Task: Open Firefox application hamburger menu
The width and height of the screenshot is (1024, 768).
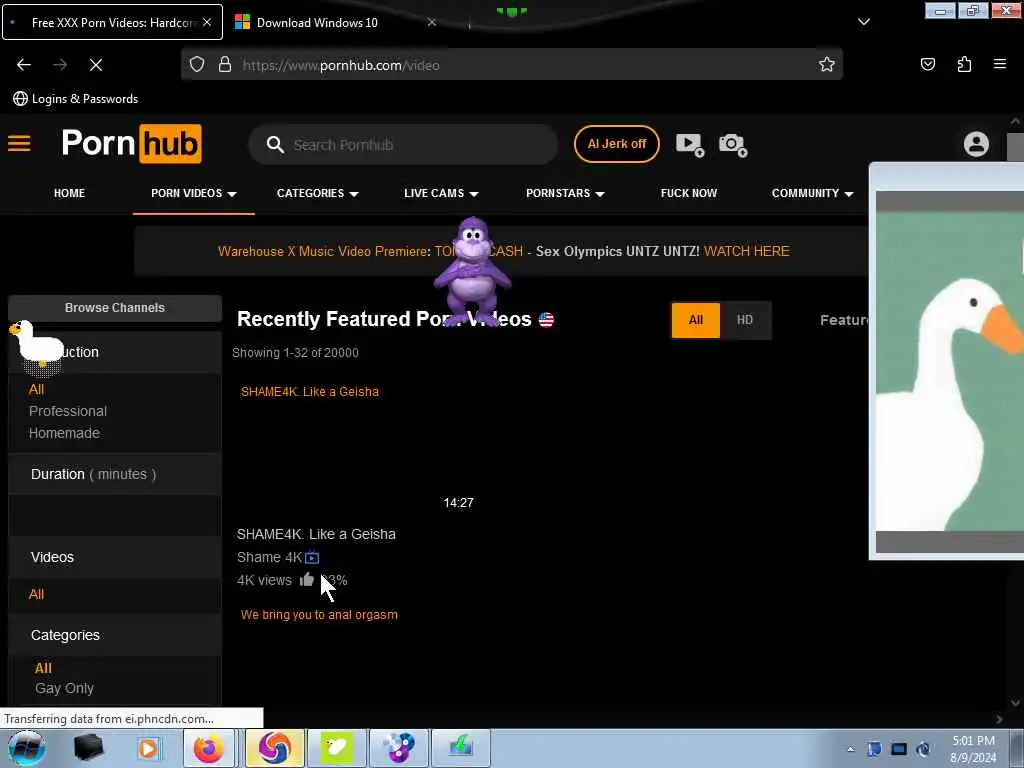Action: (999, 64)
